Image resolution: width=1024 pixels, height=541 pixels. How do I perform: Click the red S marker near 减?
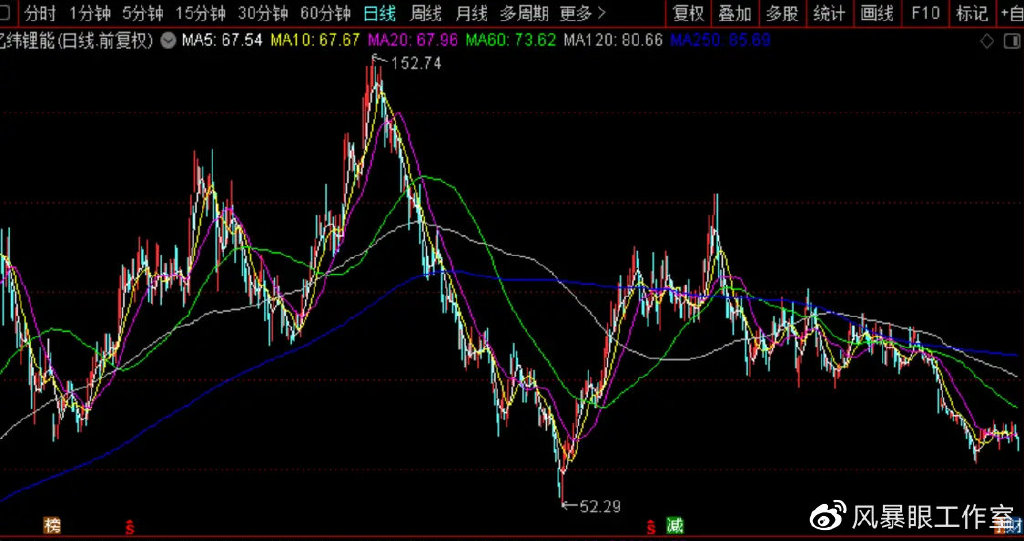(x=651, y=525)
